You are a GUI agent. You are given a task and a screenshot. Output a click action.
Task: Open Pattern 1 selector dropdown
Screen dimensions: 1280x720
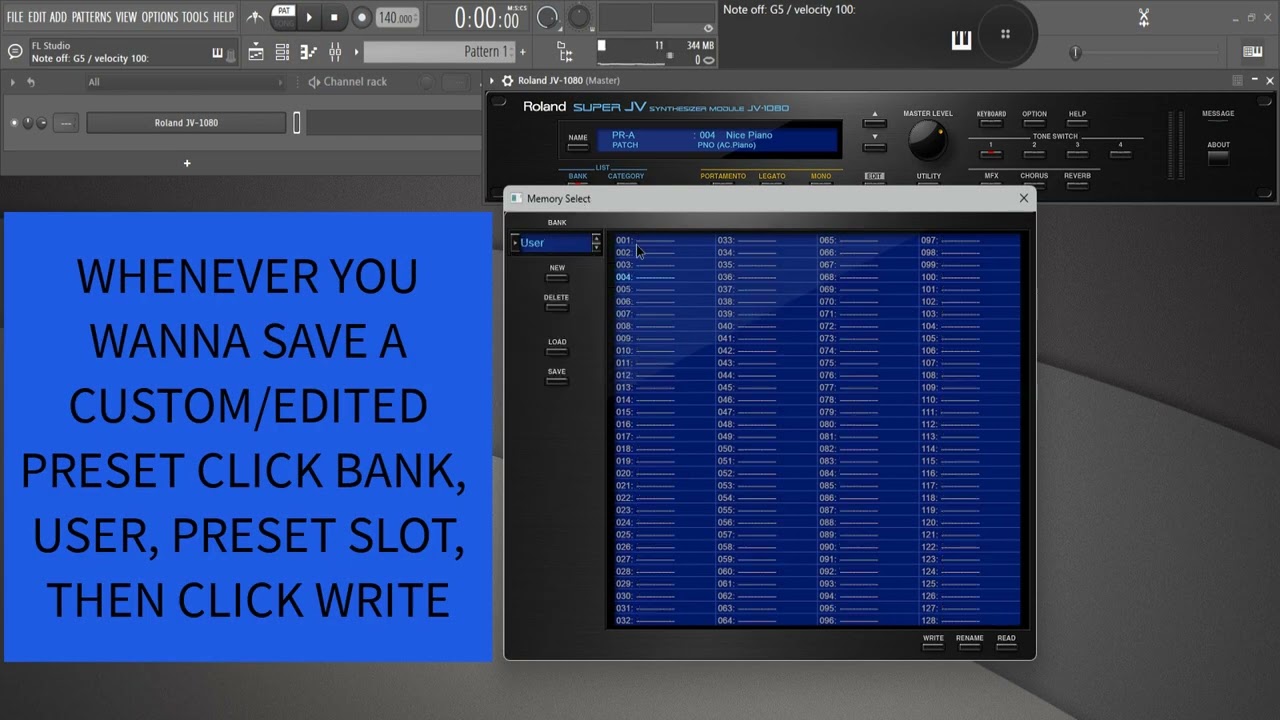(x=438, y=52)
